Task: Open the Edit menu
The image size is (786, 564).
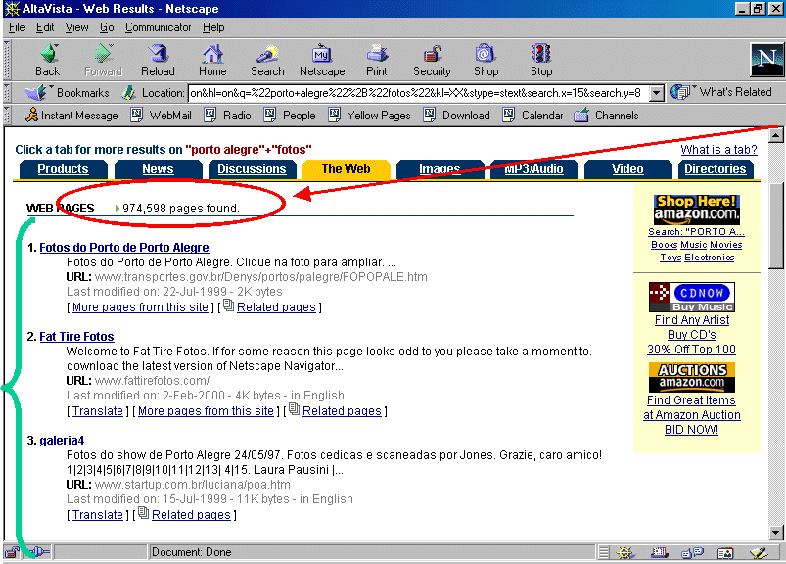Action: [45, 28]
